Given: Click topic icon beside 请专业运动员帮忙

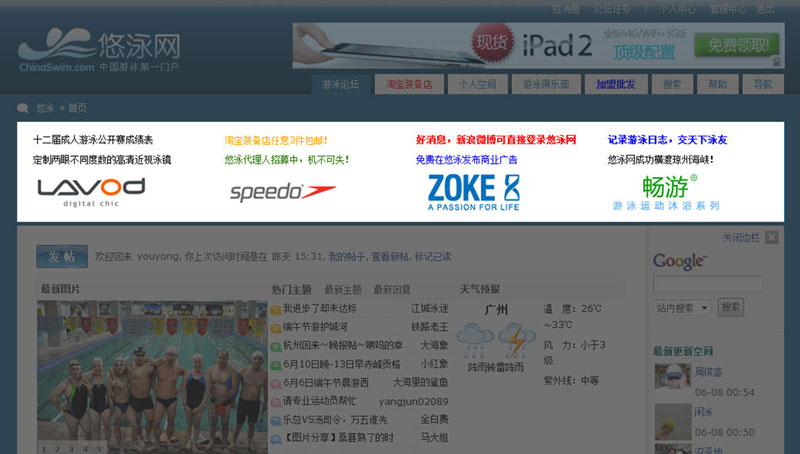Looking at the screenshot, I should tap(276, 402).
